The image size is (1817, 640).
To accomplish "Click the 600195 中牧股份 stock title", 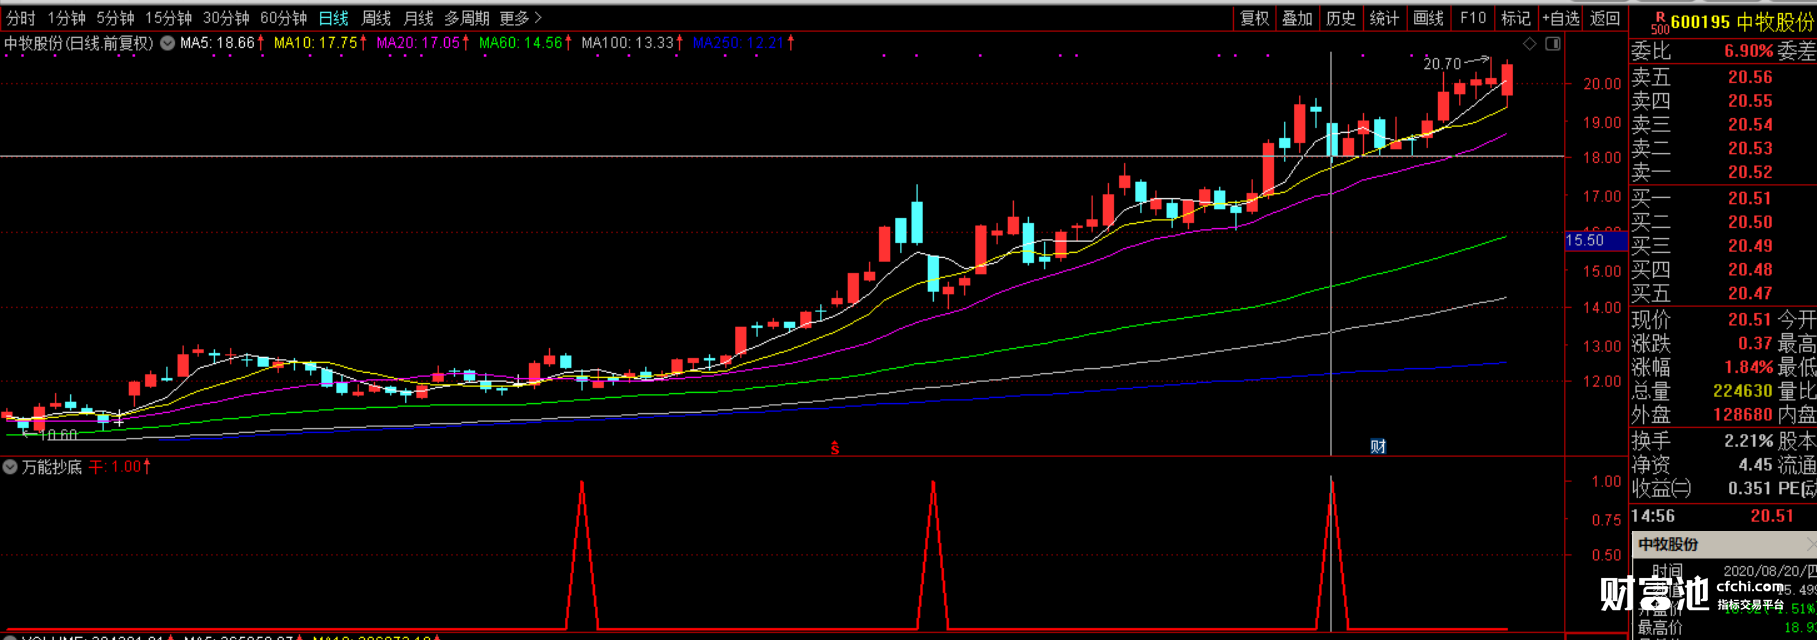I will [x=1742, y=22].
